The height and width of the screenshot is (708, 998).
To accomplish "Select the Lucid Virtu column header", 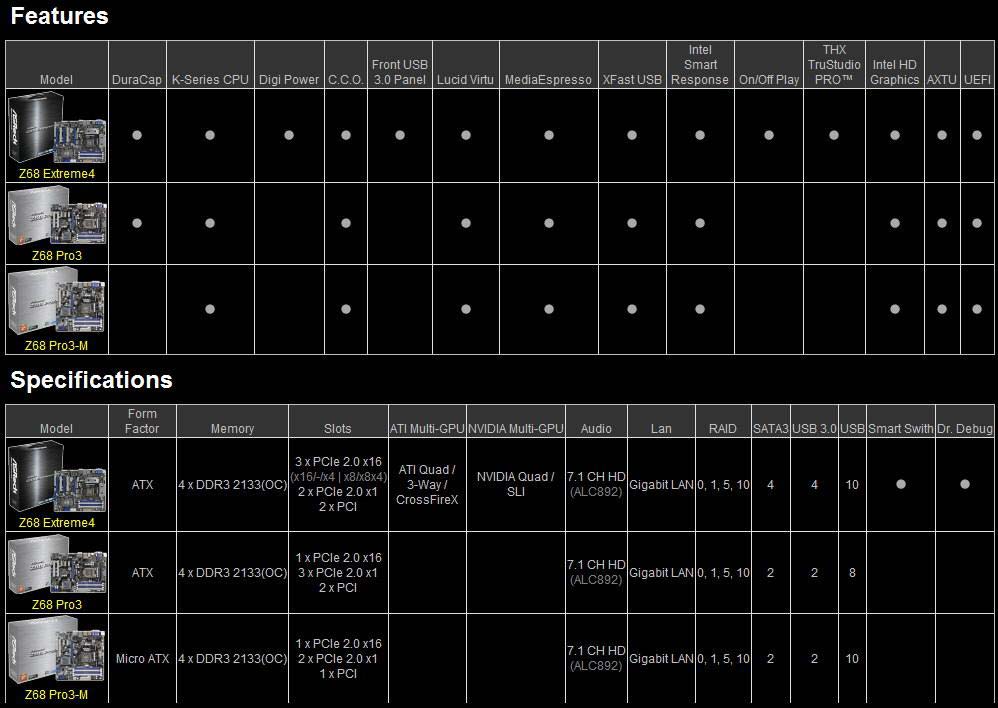I will coord(465,80).
